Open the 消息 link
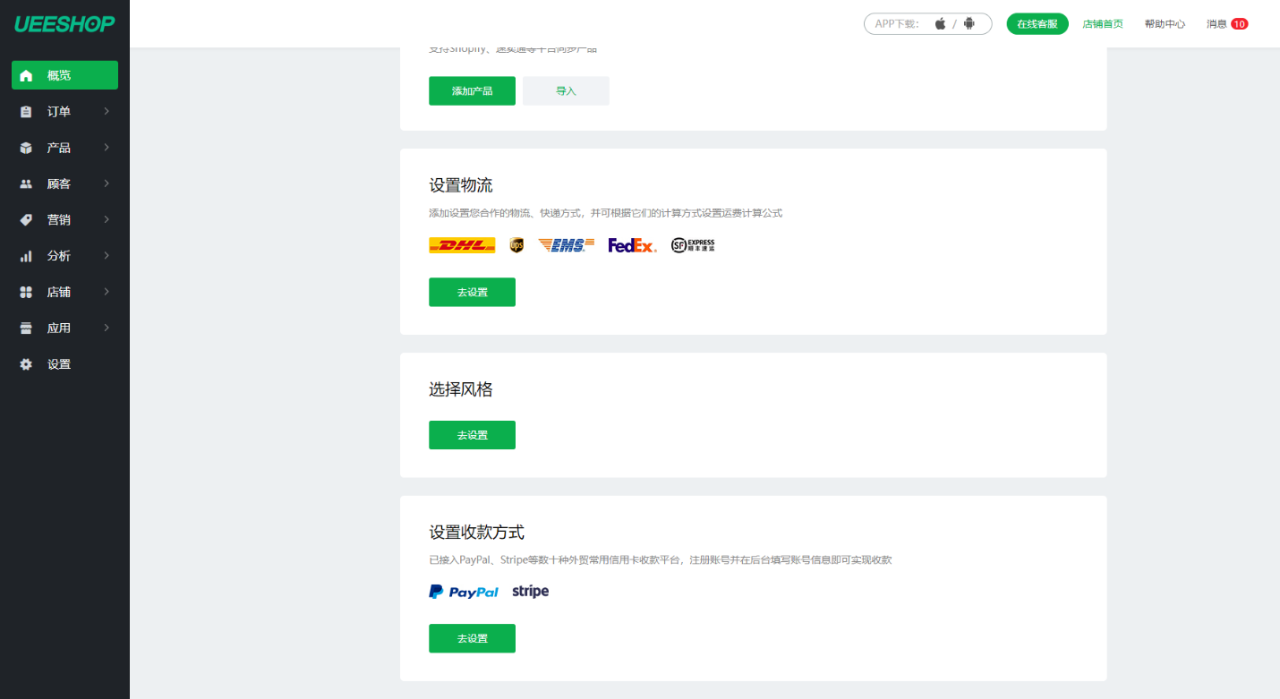The width and height of the screenshot is (1280, 699). (x=1216, y=24)
